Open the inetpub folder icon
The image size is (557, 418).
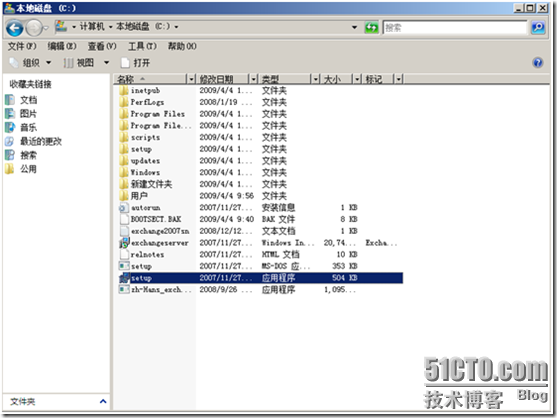[x=124, y=90]
